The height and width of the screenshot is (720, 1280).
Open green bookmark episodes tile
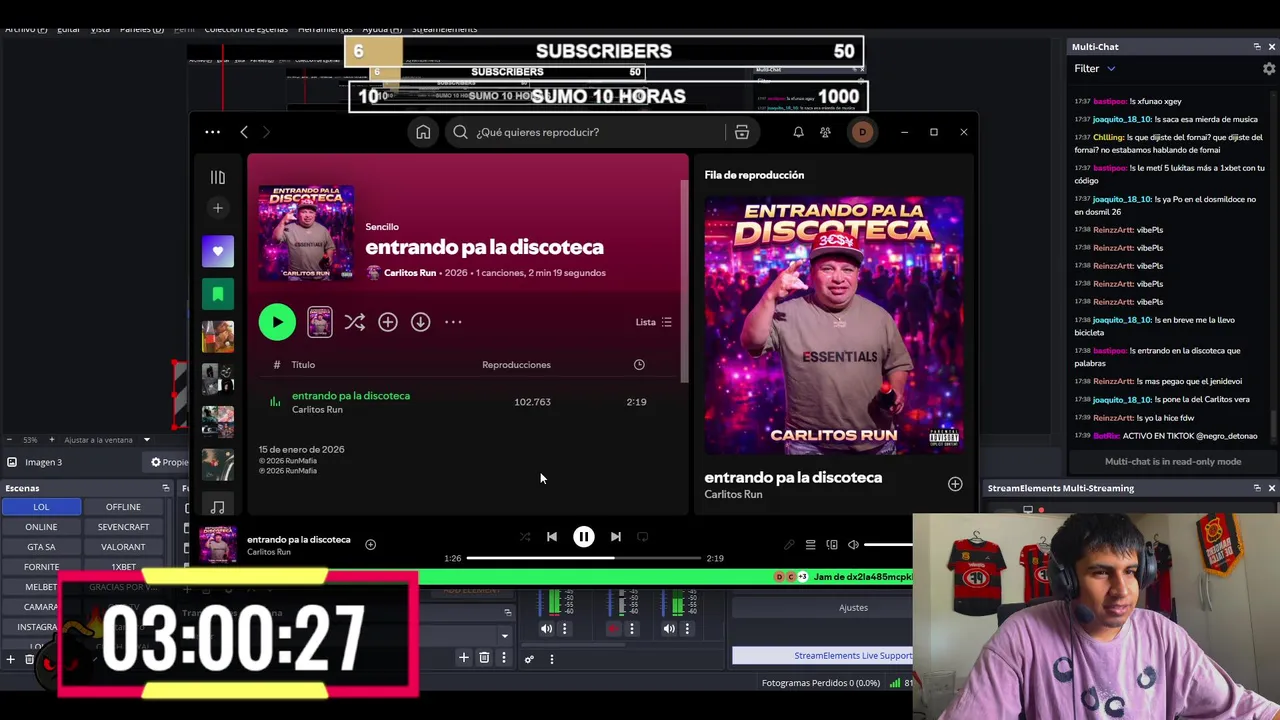[x=217, y=294]
